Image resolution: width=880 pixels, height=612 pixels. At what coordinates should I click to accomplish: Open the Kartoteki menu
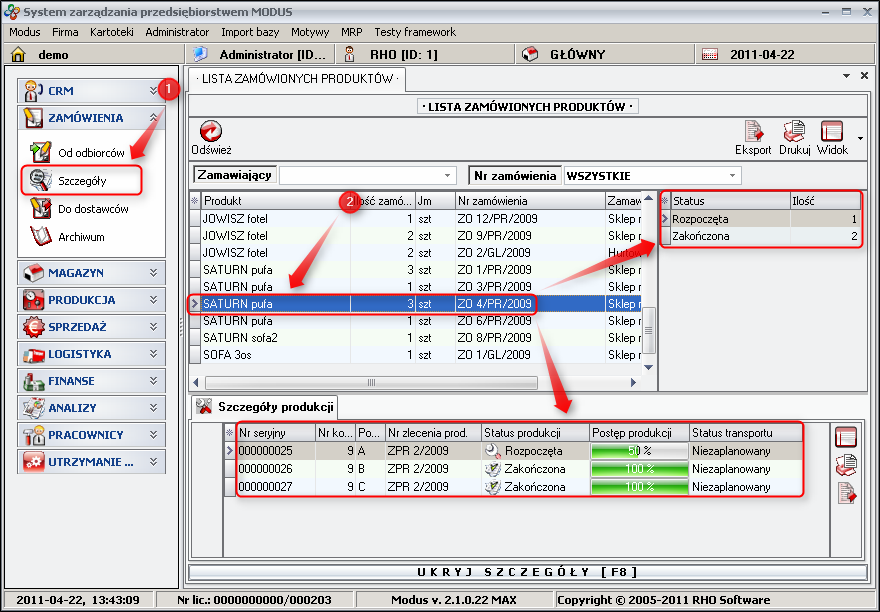111,32
